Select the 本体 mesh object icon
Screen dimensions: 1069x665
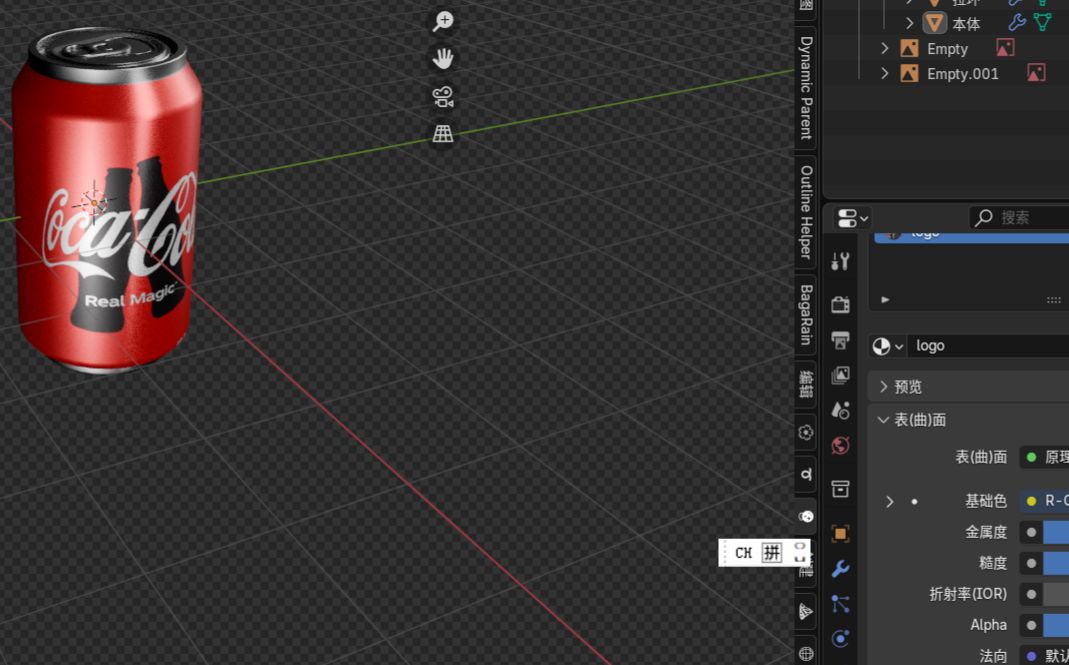click(x=935, y=23)
